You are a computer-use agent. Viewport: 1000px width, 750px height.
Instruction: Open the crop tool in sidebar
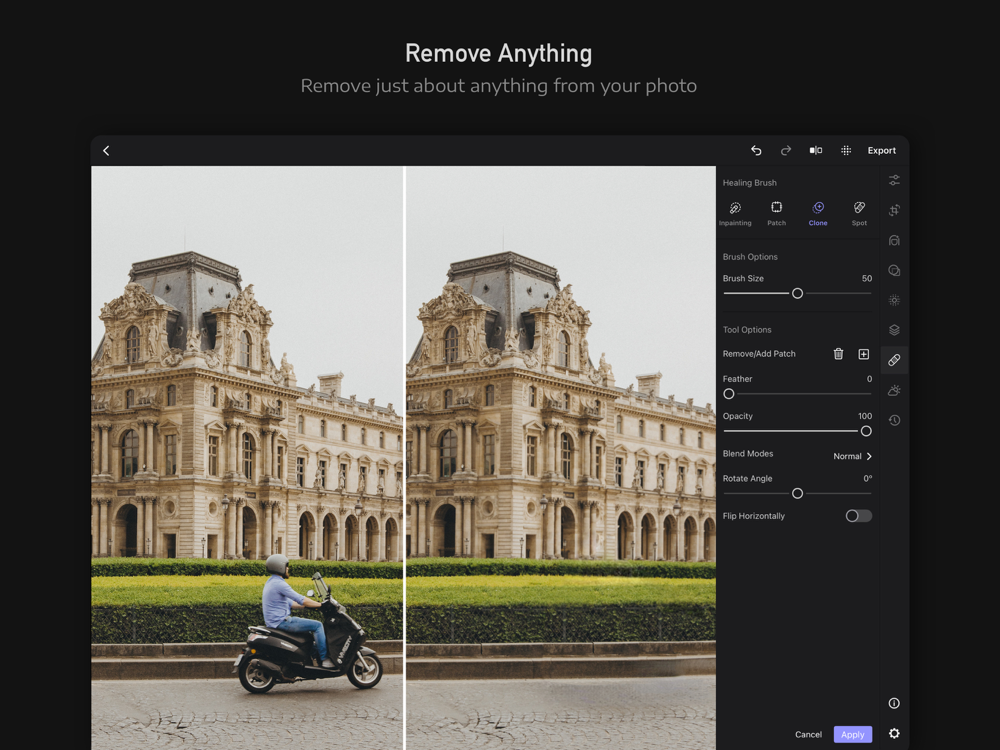894,210
